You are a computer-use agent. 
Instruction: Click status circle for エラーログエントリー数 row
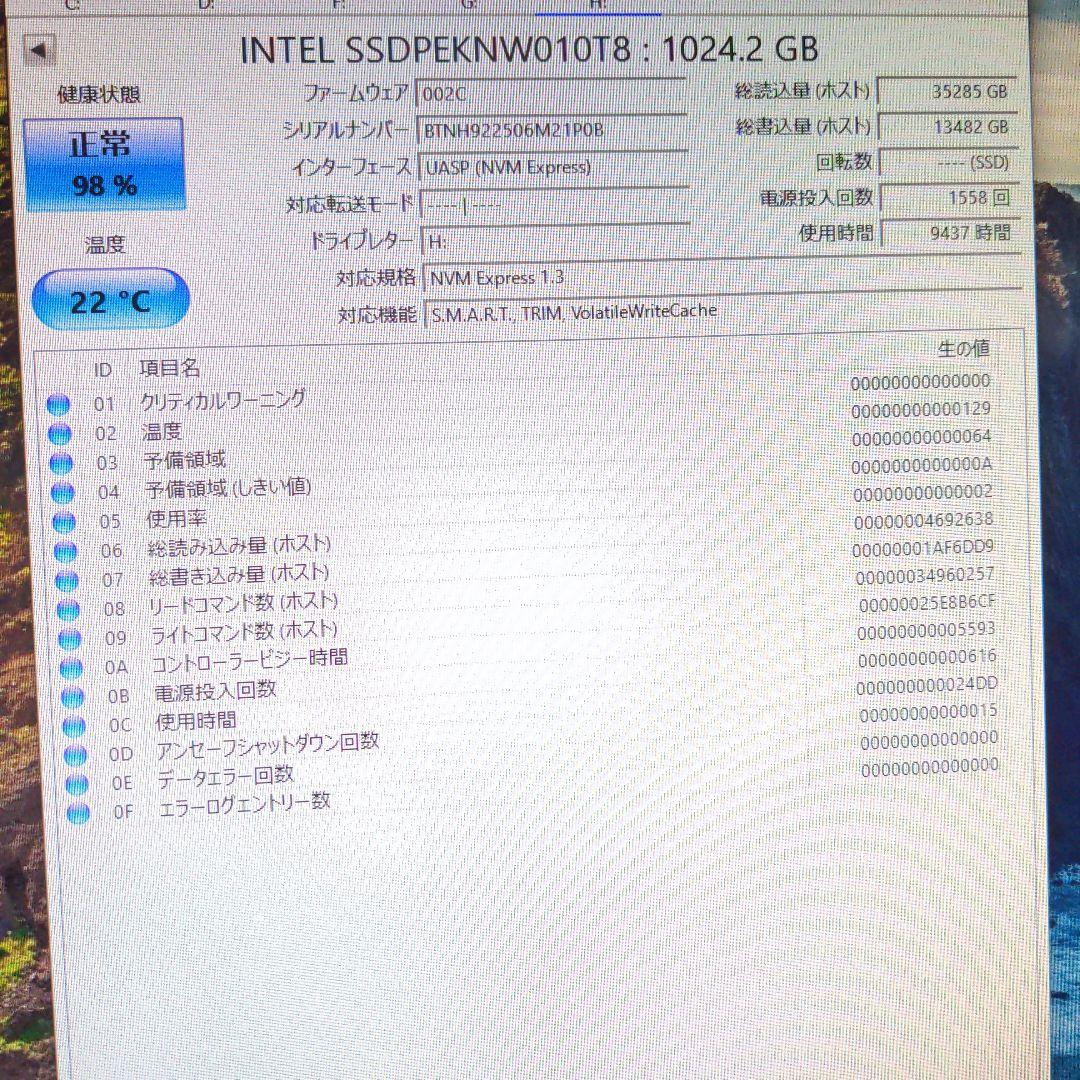(78, 813)
